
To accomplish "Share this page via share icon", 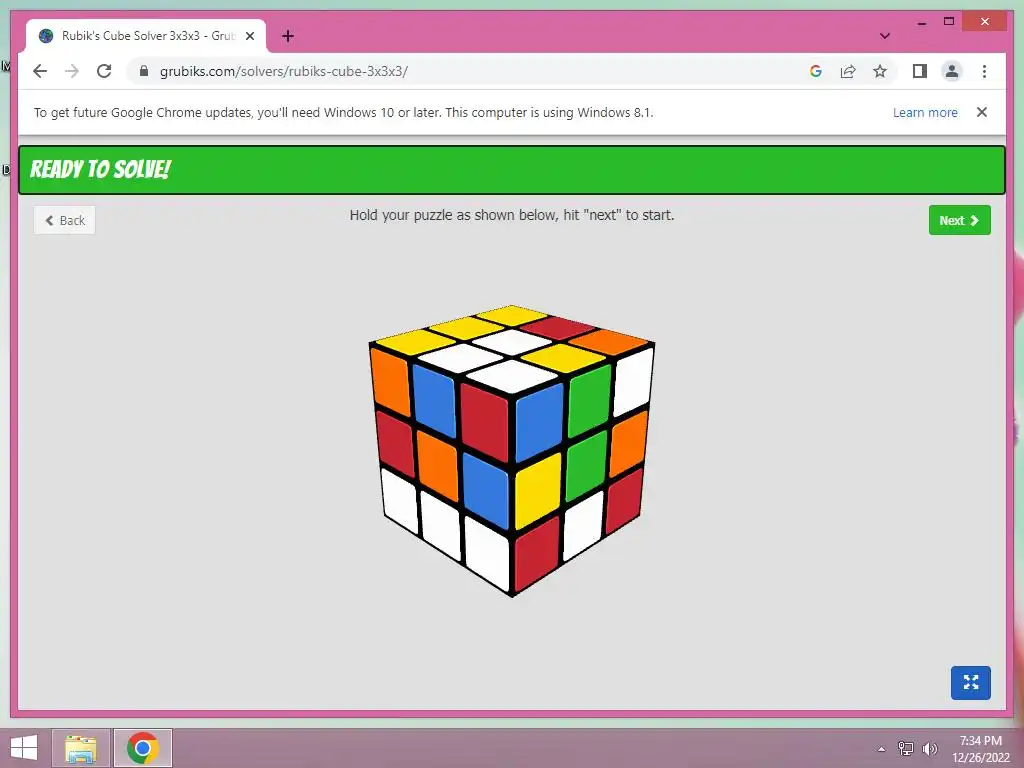I will point(848,71).
